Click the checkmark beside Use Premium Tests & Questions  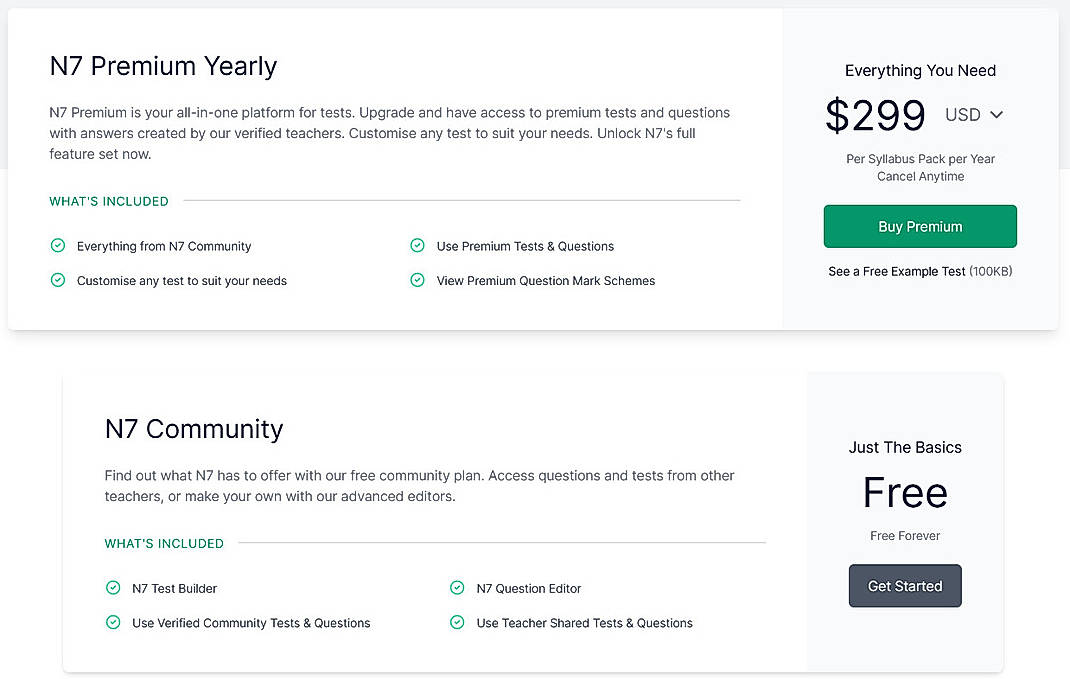click(417, 245)
